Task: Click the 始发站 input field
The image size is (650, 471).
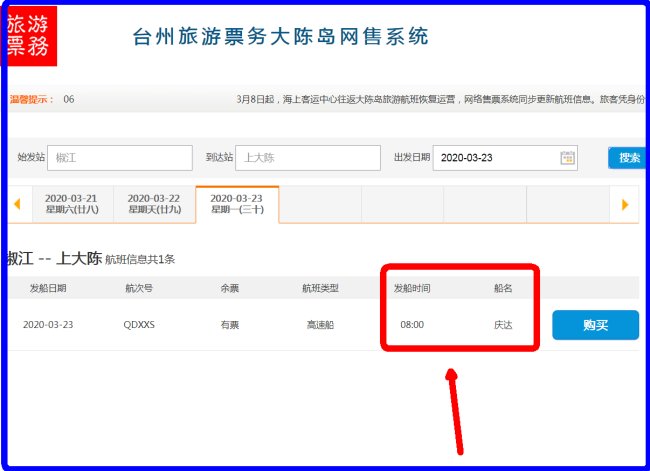Action: pos(120,158)
